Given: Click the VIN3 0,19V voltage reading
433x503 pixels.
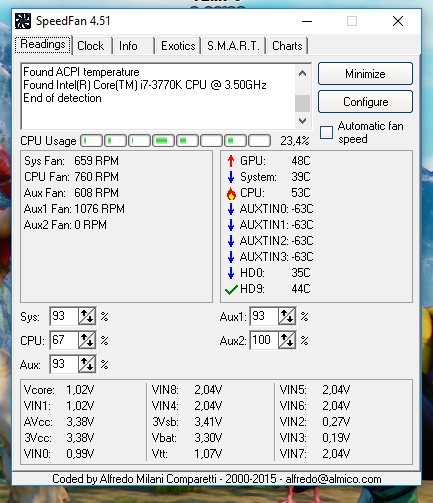Looking at the screenshot, I should (x=315, y=438).
